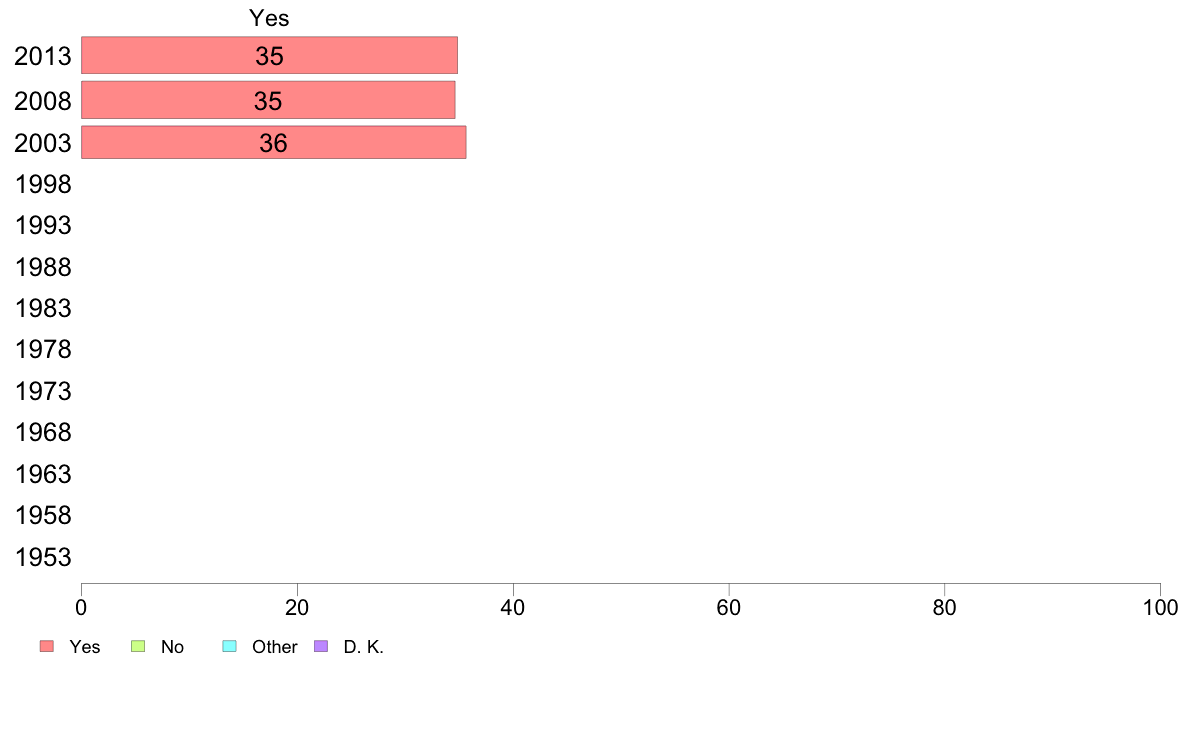Click the axis tick labeled 100
Screen dimensions: 1188x736
[x=1160, y=607]
